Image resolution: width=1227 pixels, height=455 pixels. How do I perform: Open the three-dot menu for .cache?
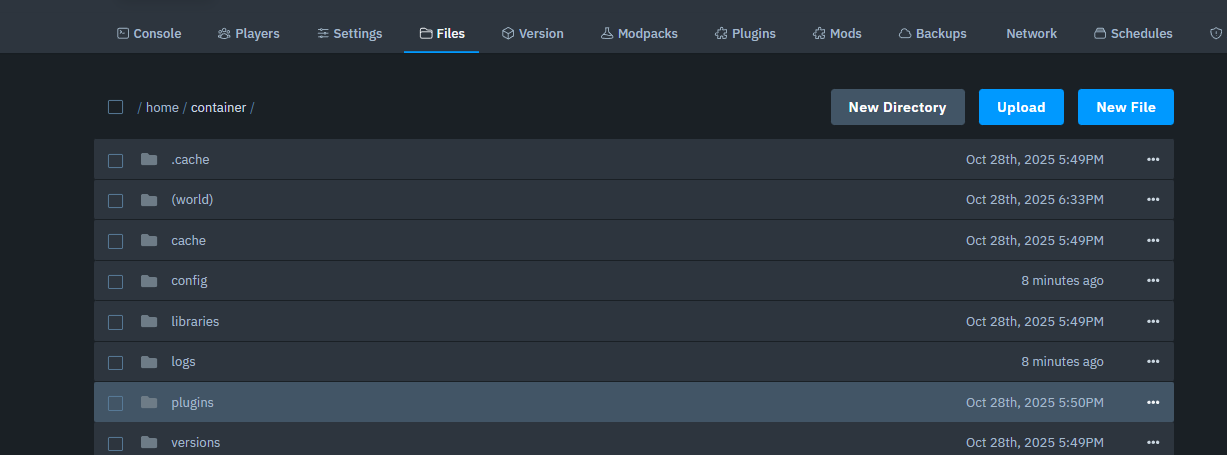[1153, 160]
